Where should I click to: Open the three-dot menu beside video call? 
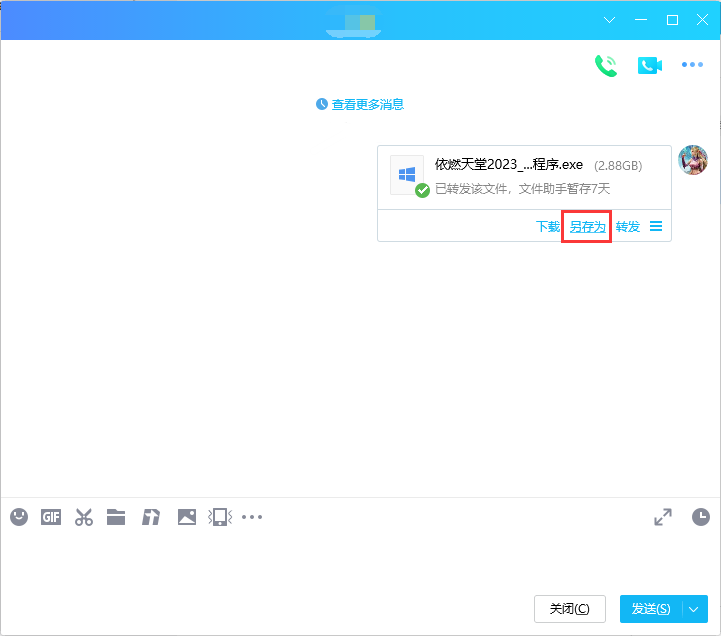coord(692,65)
